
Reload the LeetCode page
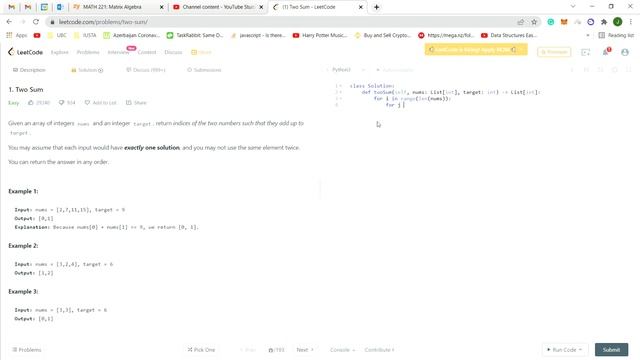coord(36,22)
